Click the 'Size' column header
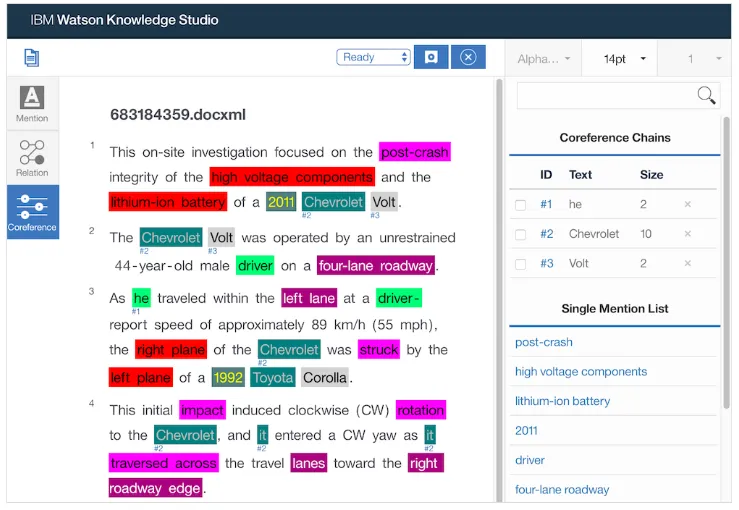Viewport: 739px width, 510px height. coord(651,175)
